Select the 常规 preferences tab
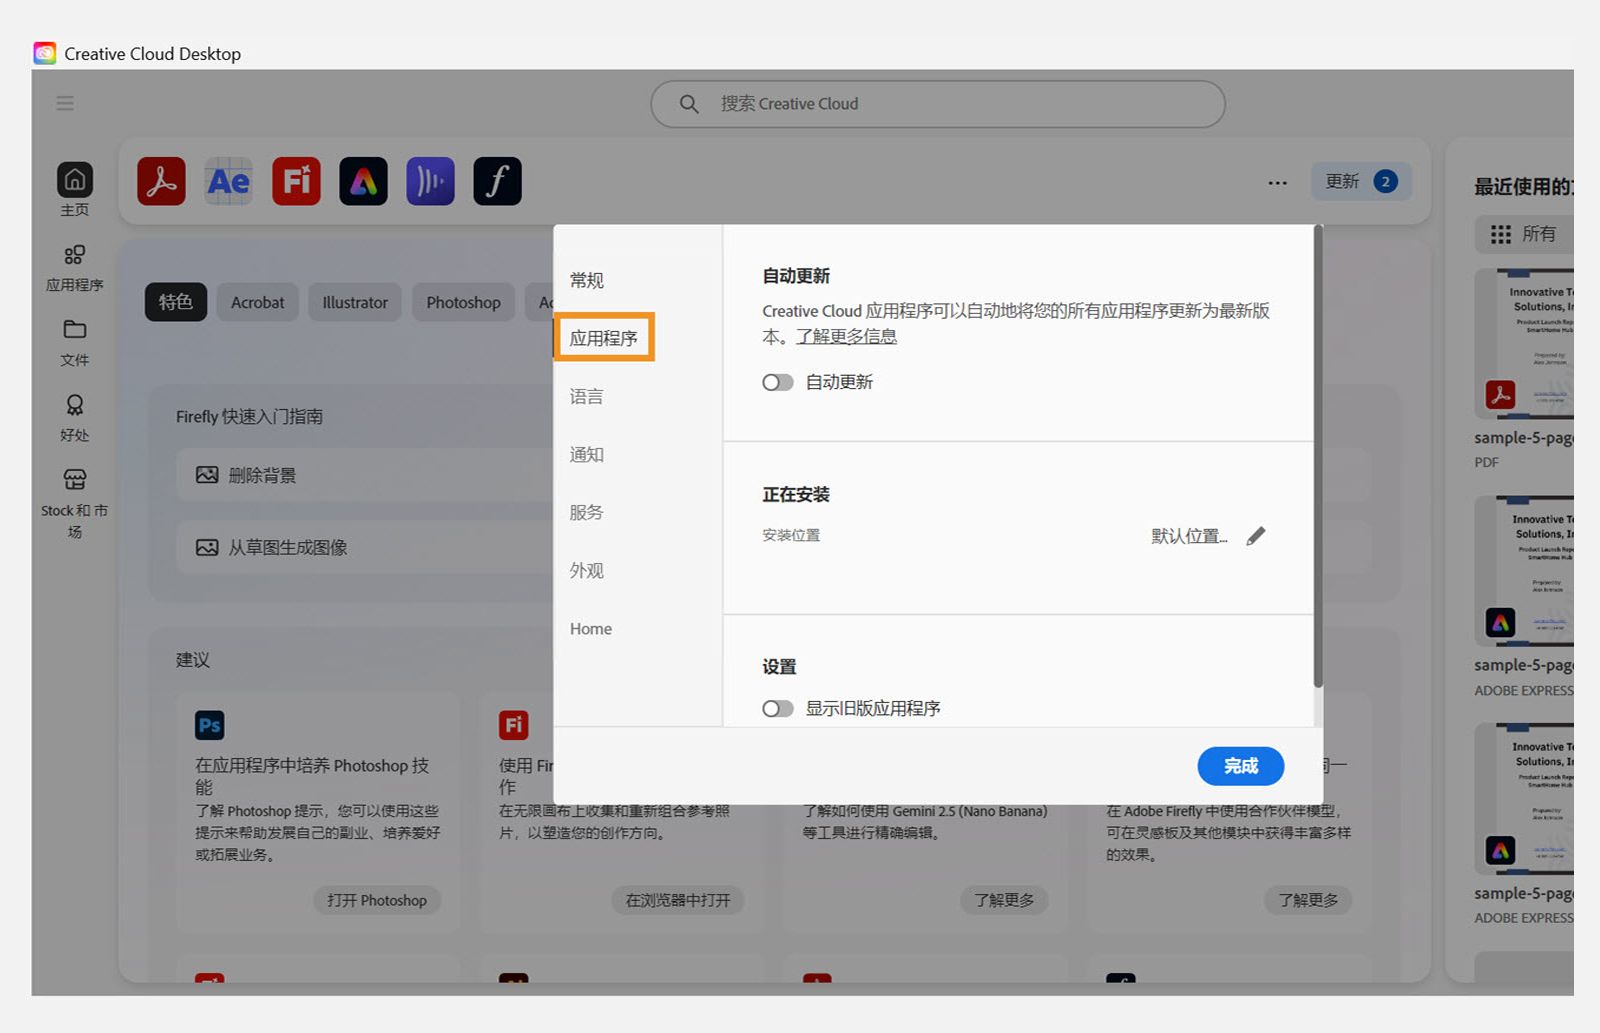This screenshot has height=1033, width=1600. coord(587,280)
